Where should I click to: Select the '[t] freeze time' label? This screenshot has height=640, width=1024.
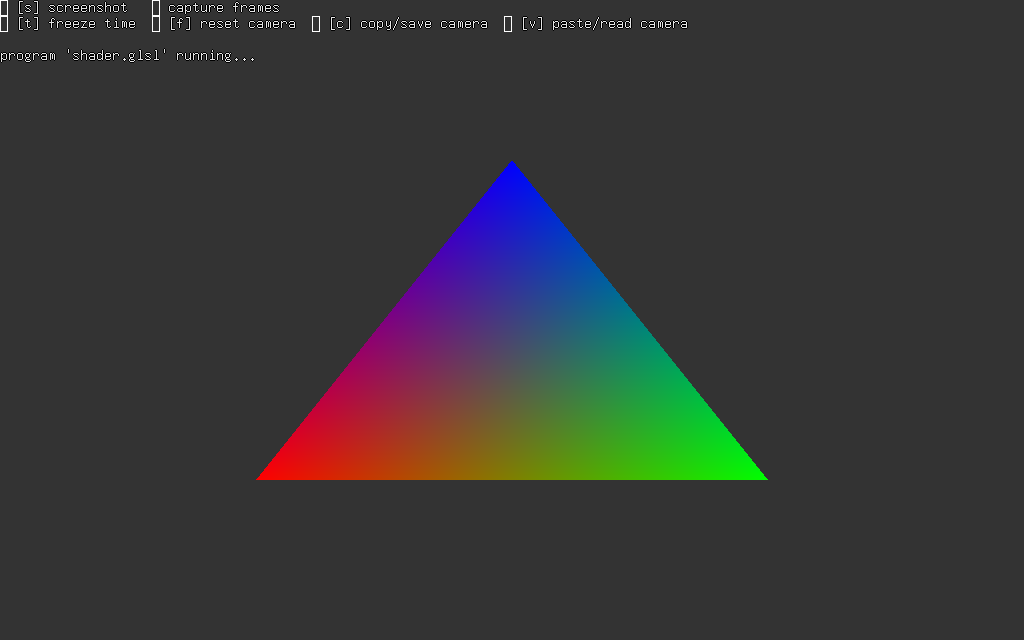click(x=76, y=24)
